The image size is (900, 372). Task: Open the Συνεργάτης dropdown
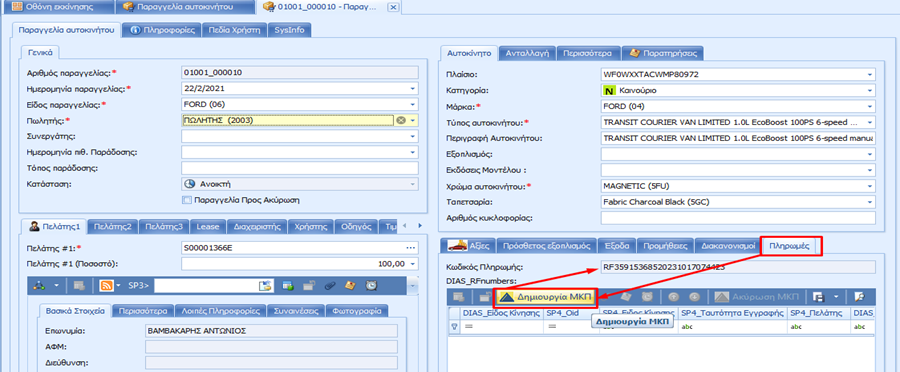click(x=412, y=137)
